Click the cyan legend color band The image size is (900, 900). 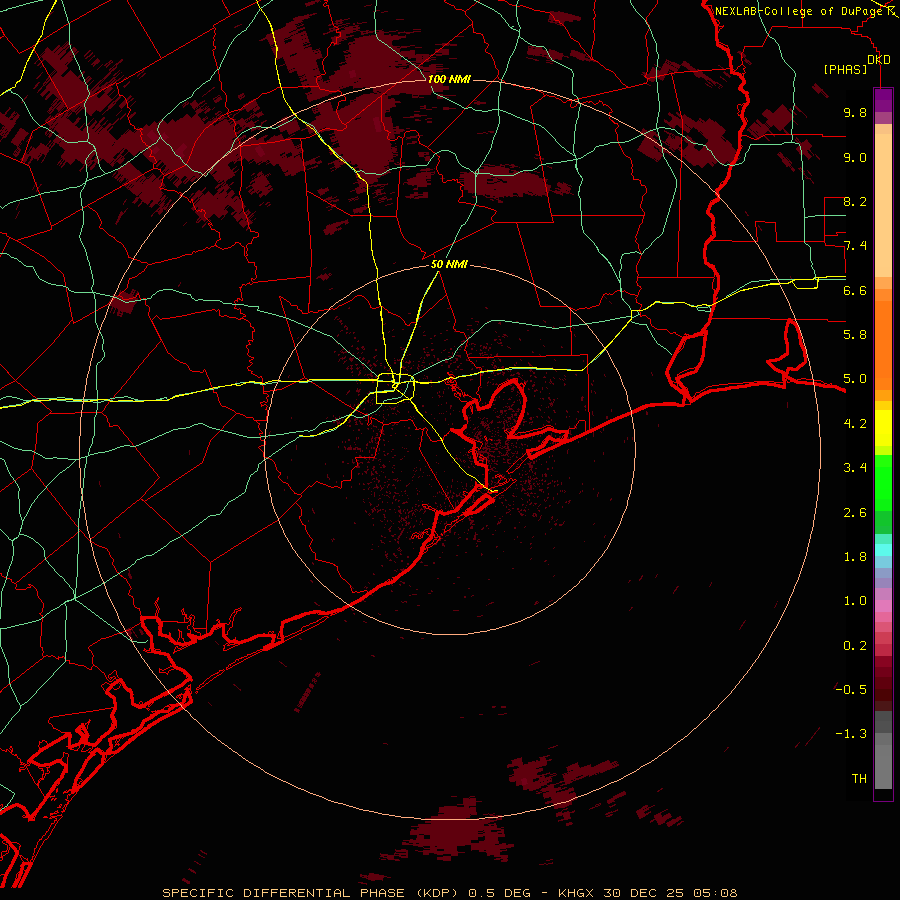883,549
